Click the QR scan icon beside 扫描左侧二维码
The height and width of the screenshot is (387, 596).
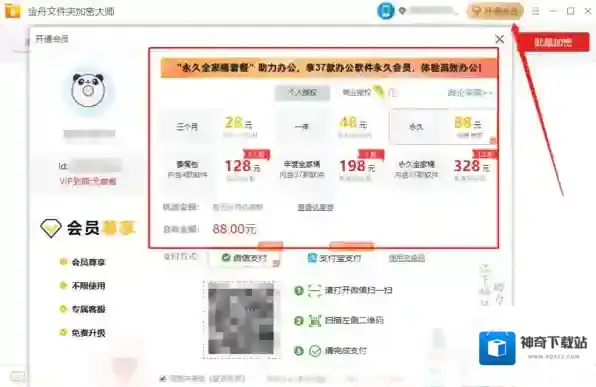[314, 321]
